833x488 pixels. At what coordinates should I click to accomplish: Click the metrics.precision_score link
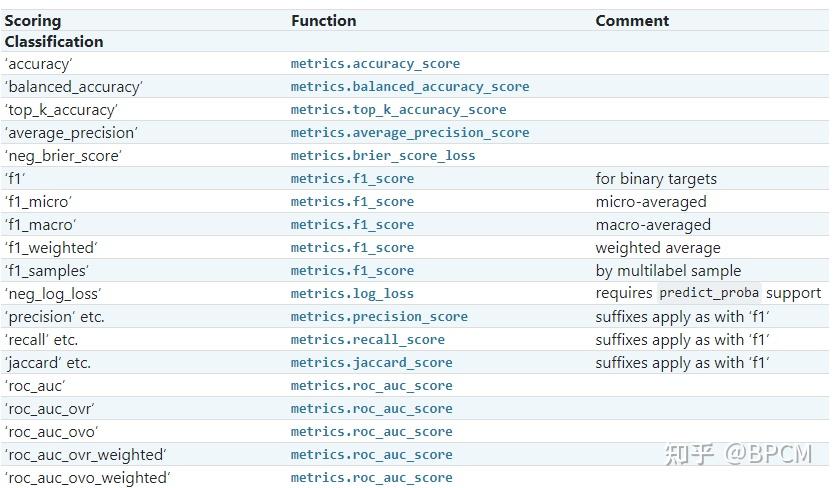(x=379, y=317)
